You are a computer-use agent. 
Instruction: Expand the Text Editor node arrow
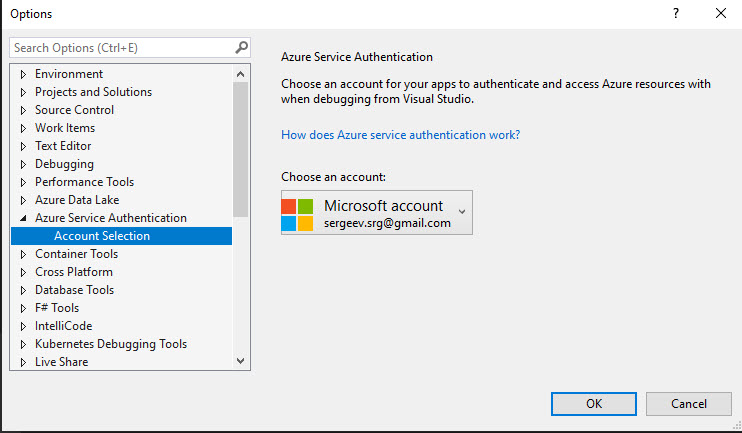[23, 146]
